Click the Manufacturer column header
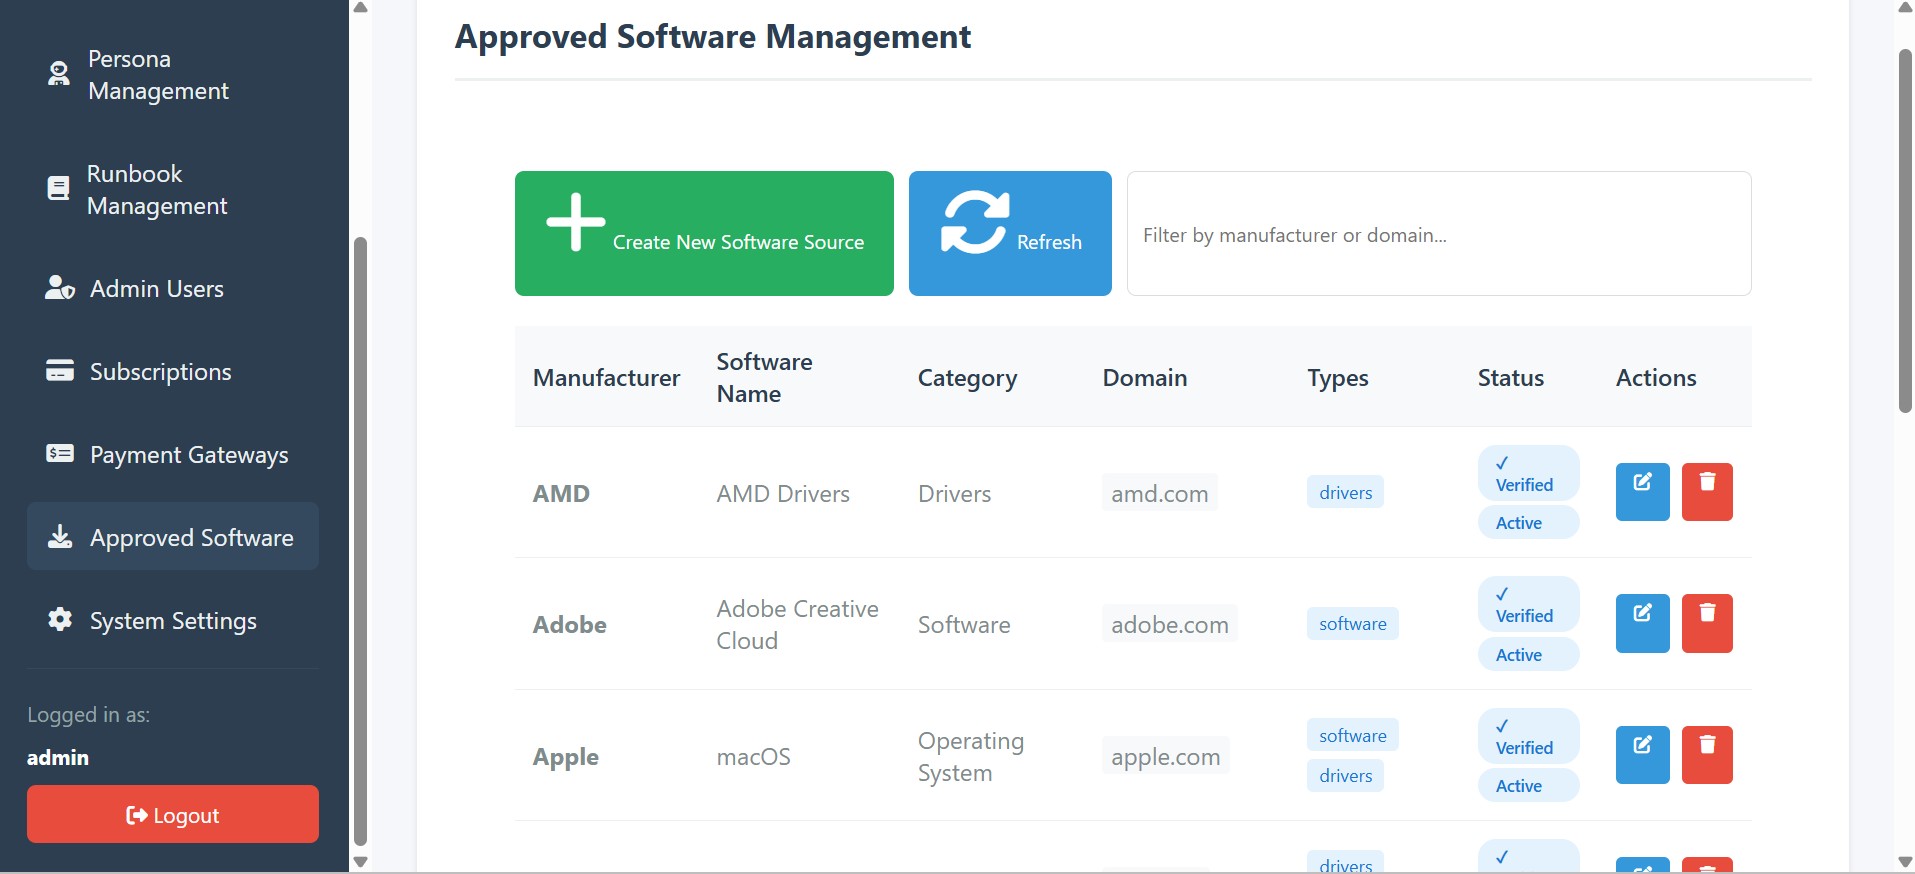Viewport: 1915px width, 874px height. pyautogui.click(x=606, y=377)
